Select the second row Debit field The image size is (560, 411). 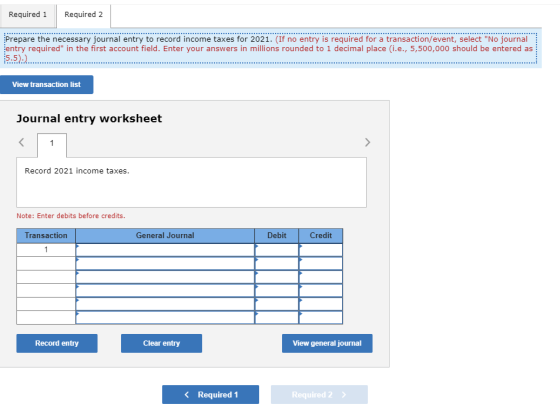[276, 264]
